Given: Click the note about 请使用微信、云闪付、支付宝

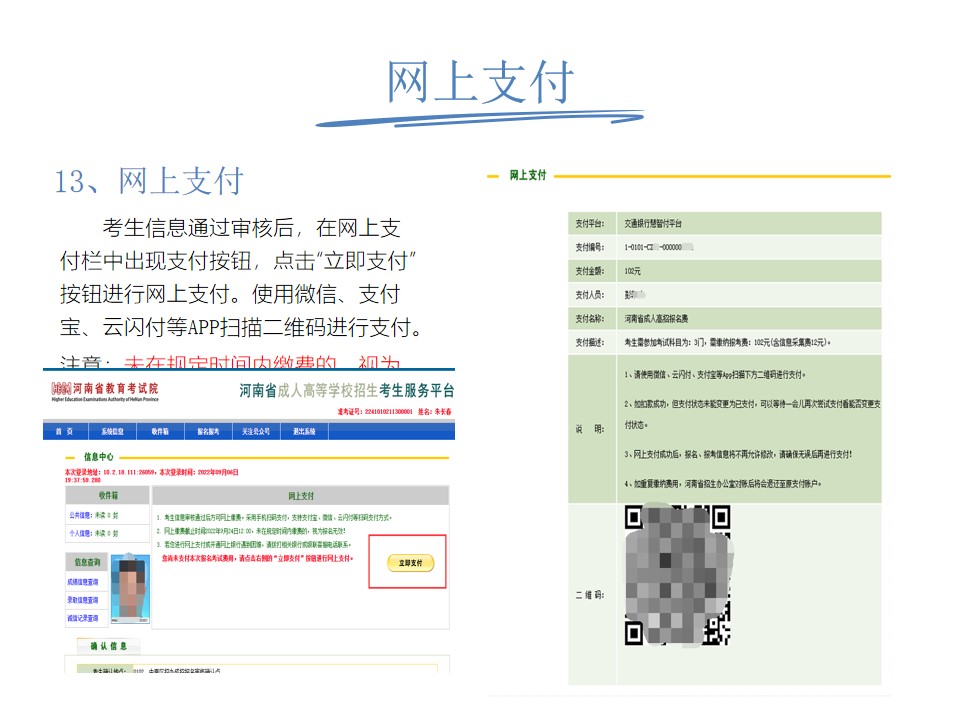Looking at the screenshot, I should coord(715,375).
